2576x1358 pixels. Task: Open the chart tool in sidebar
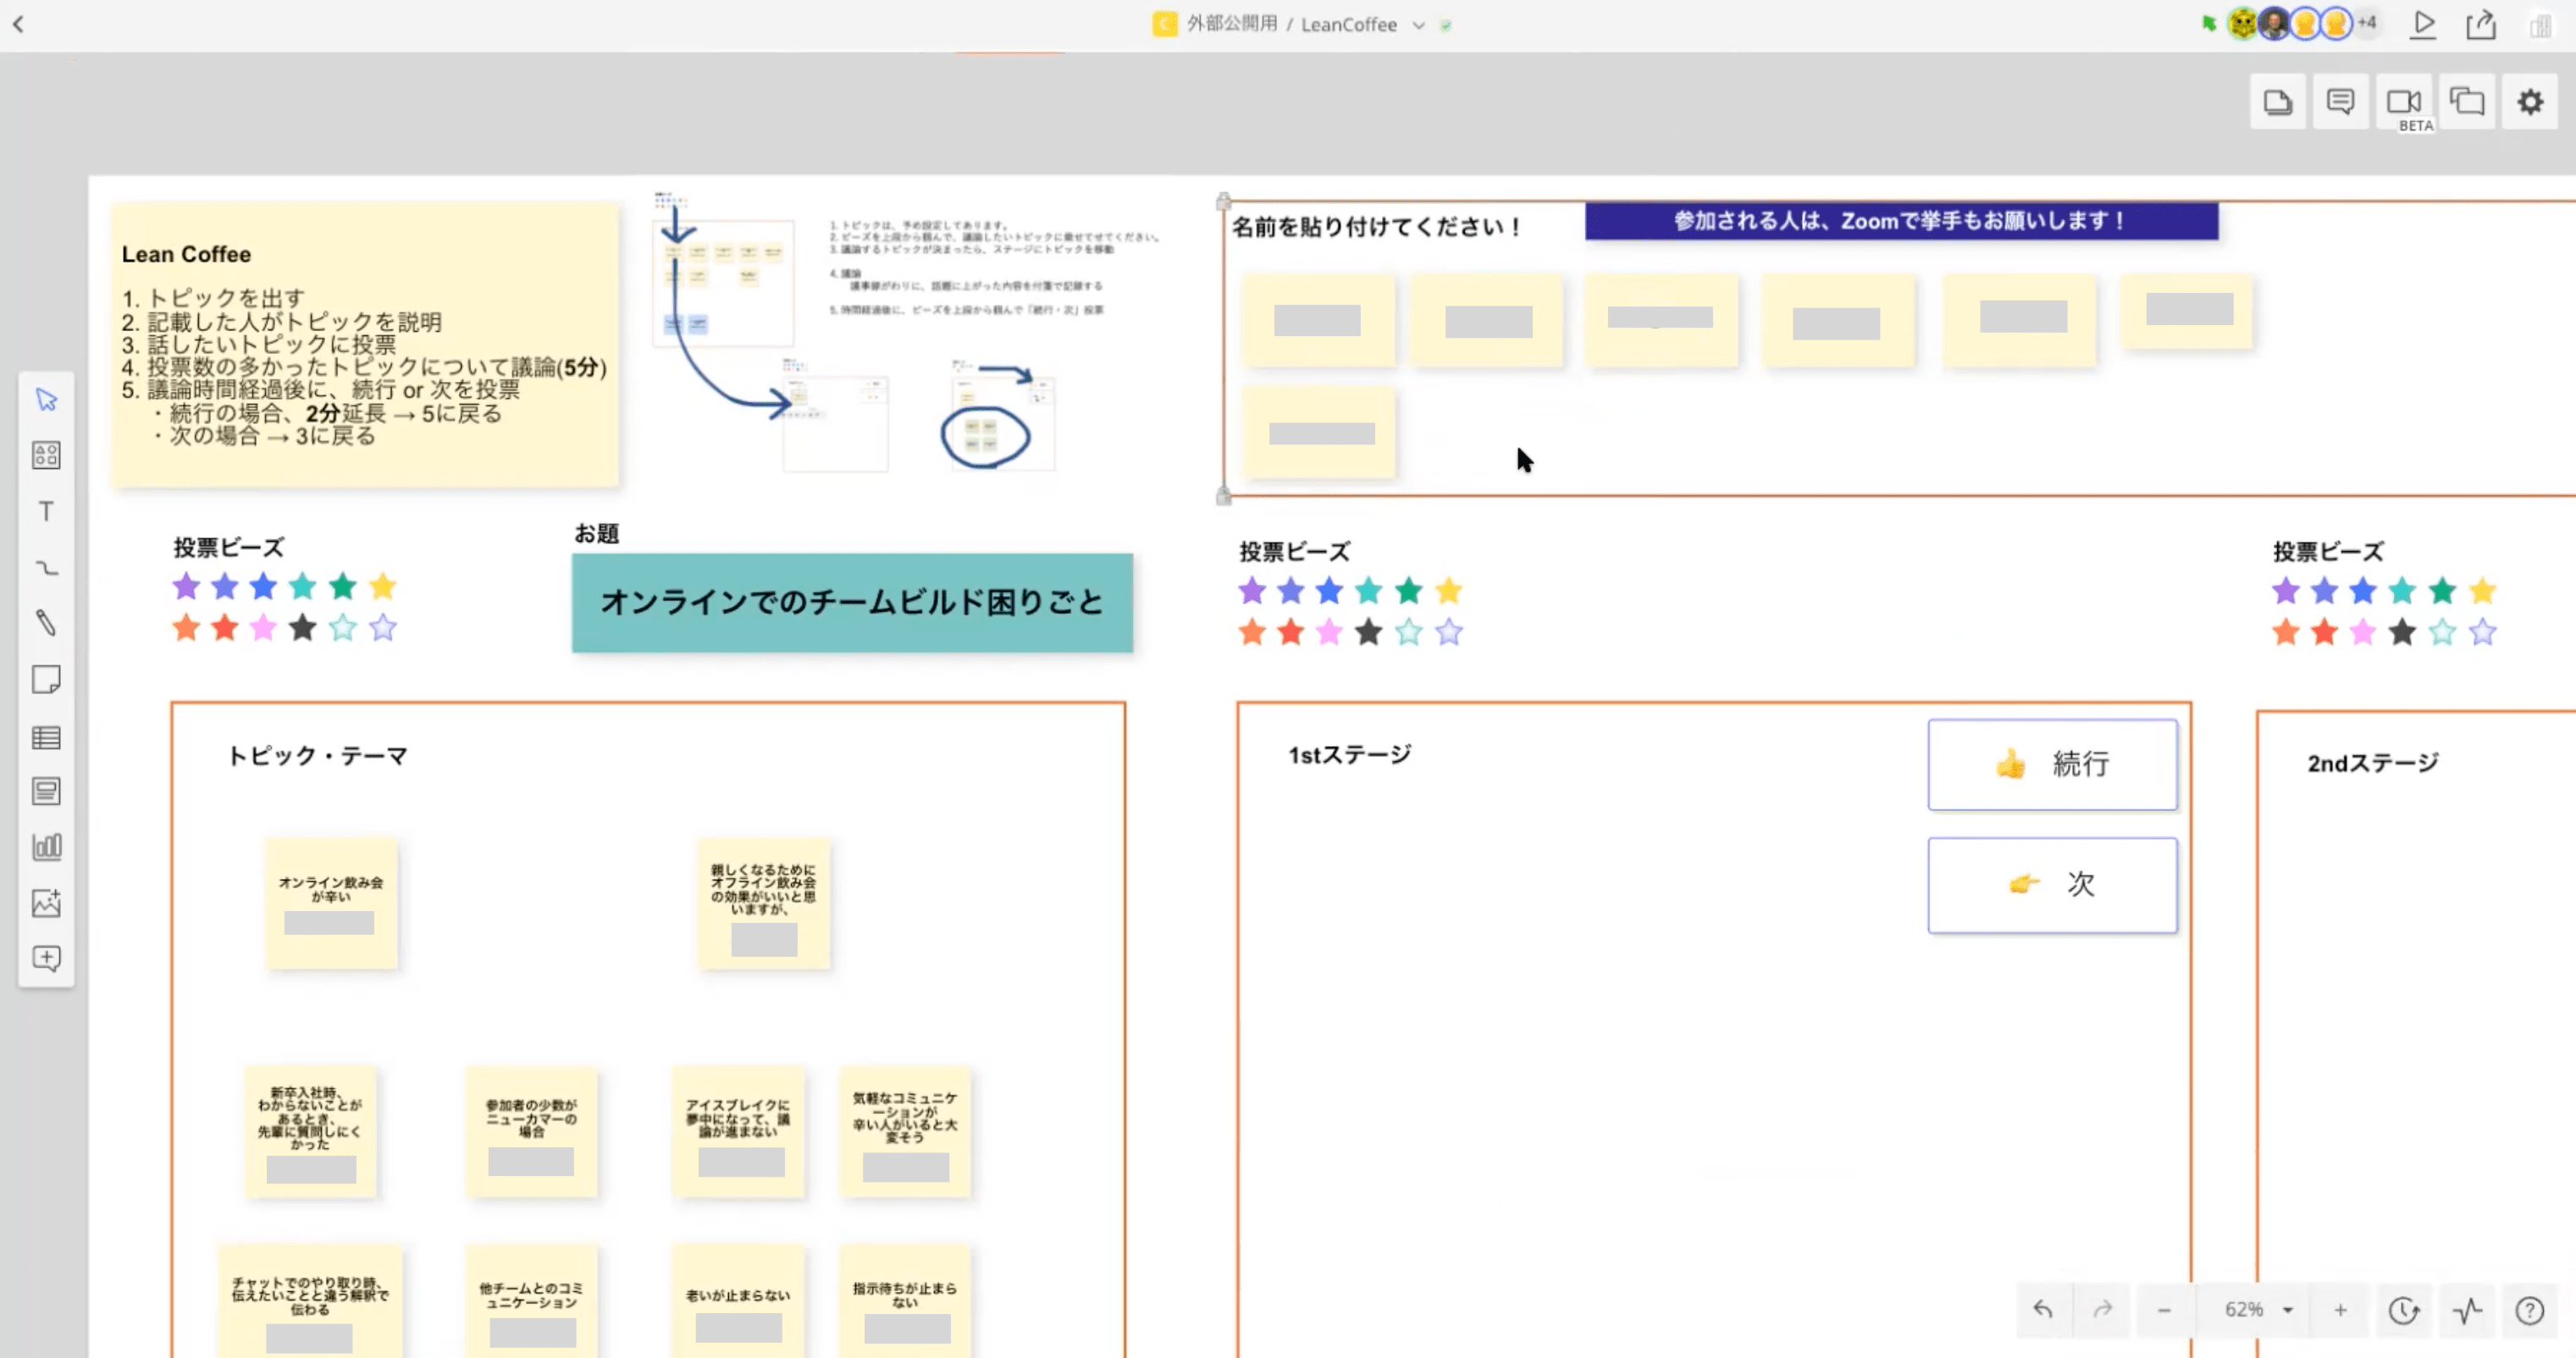46,848
